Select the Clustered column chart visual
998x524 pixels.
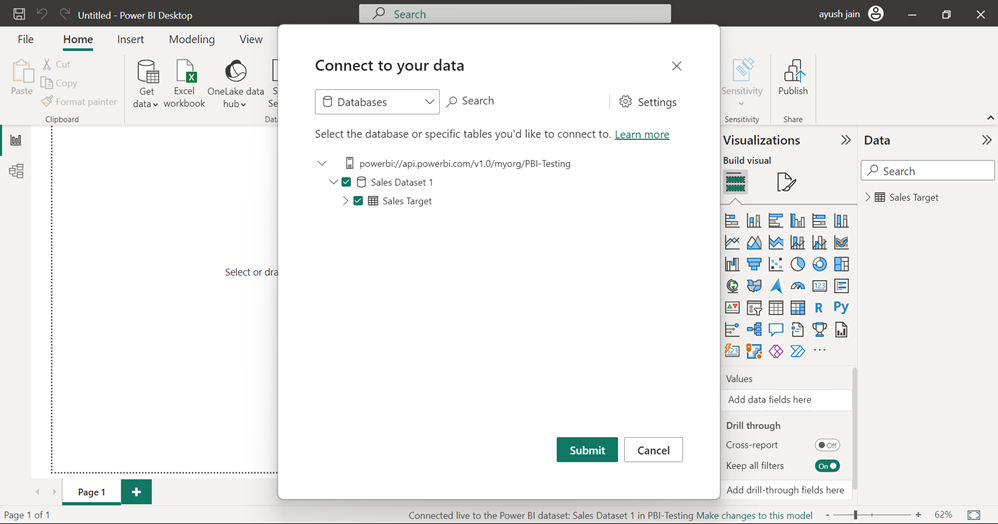[x=798, y=221]
